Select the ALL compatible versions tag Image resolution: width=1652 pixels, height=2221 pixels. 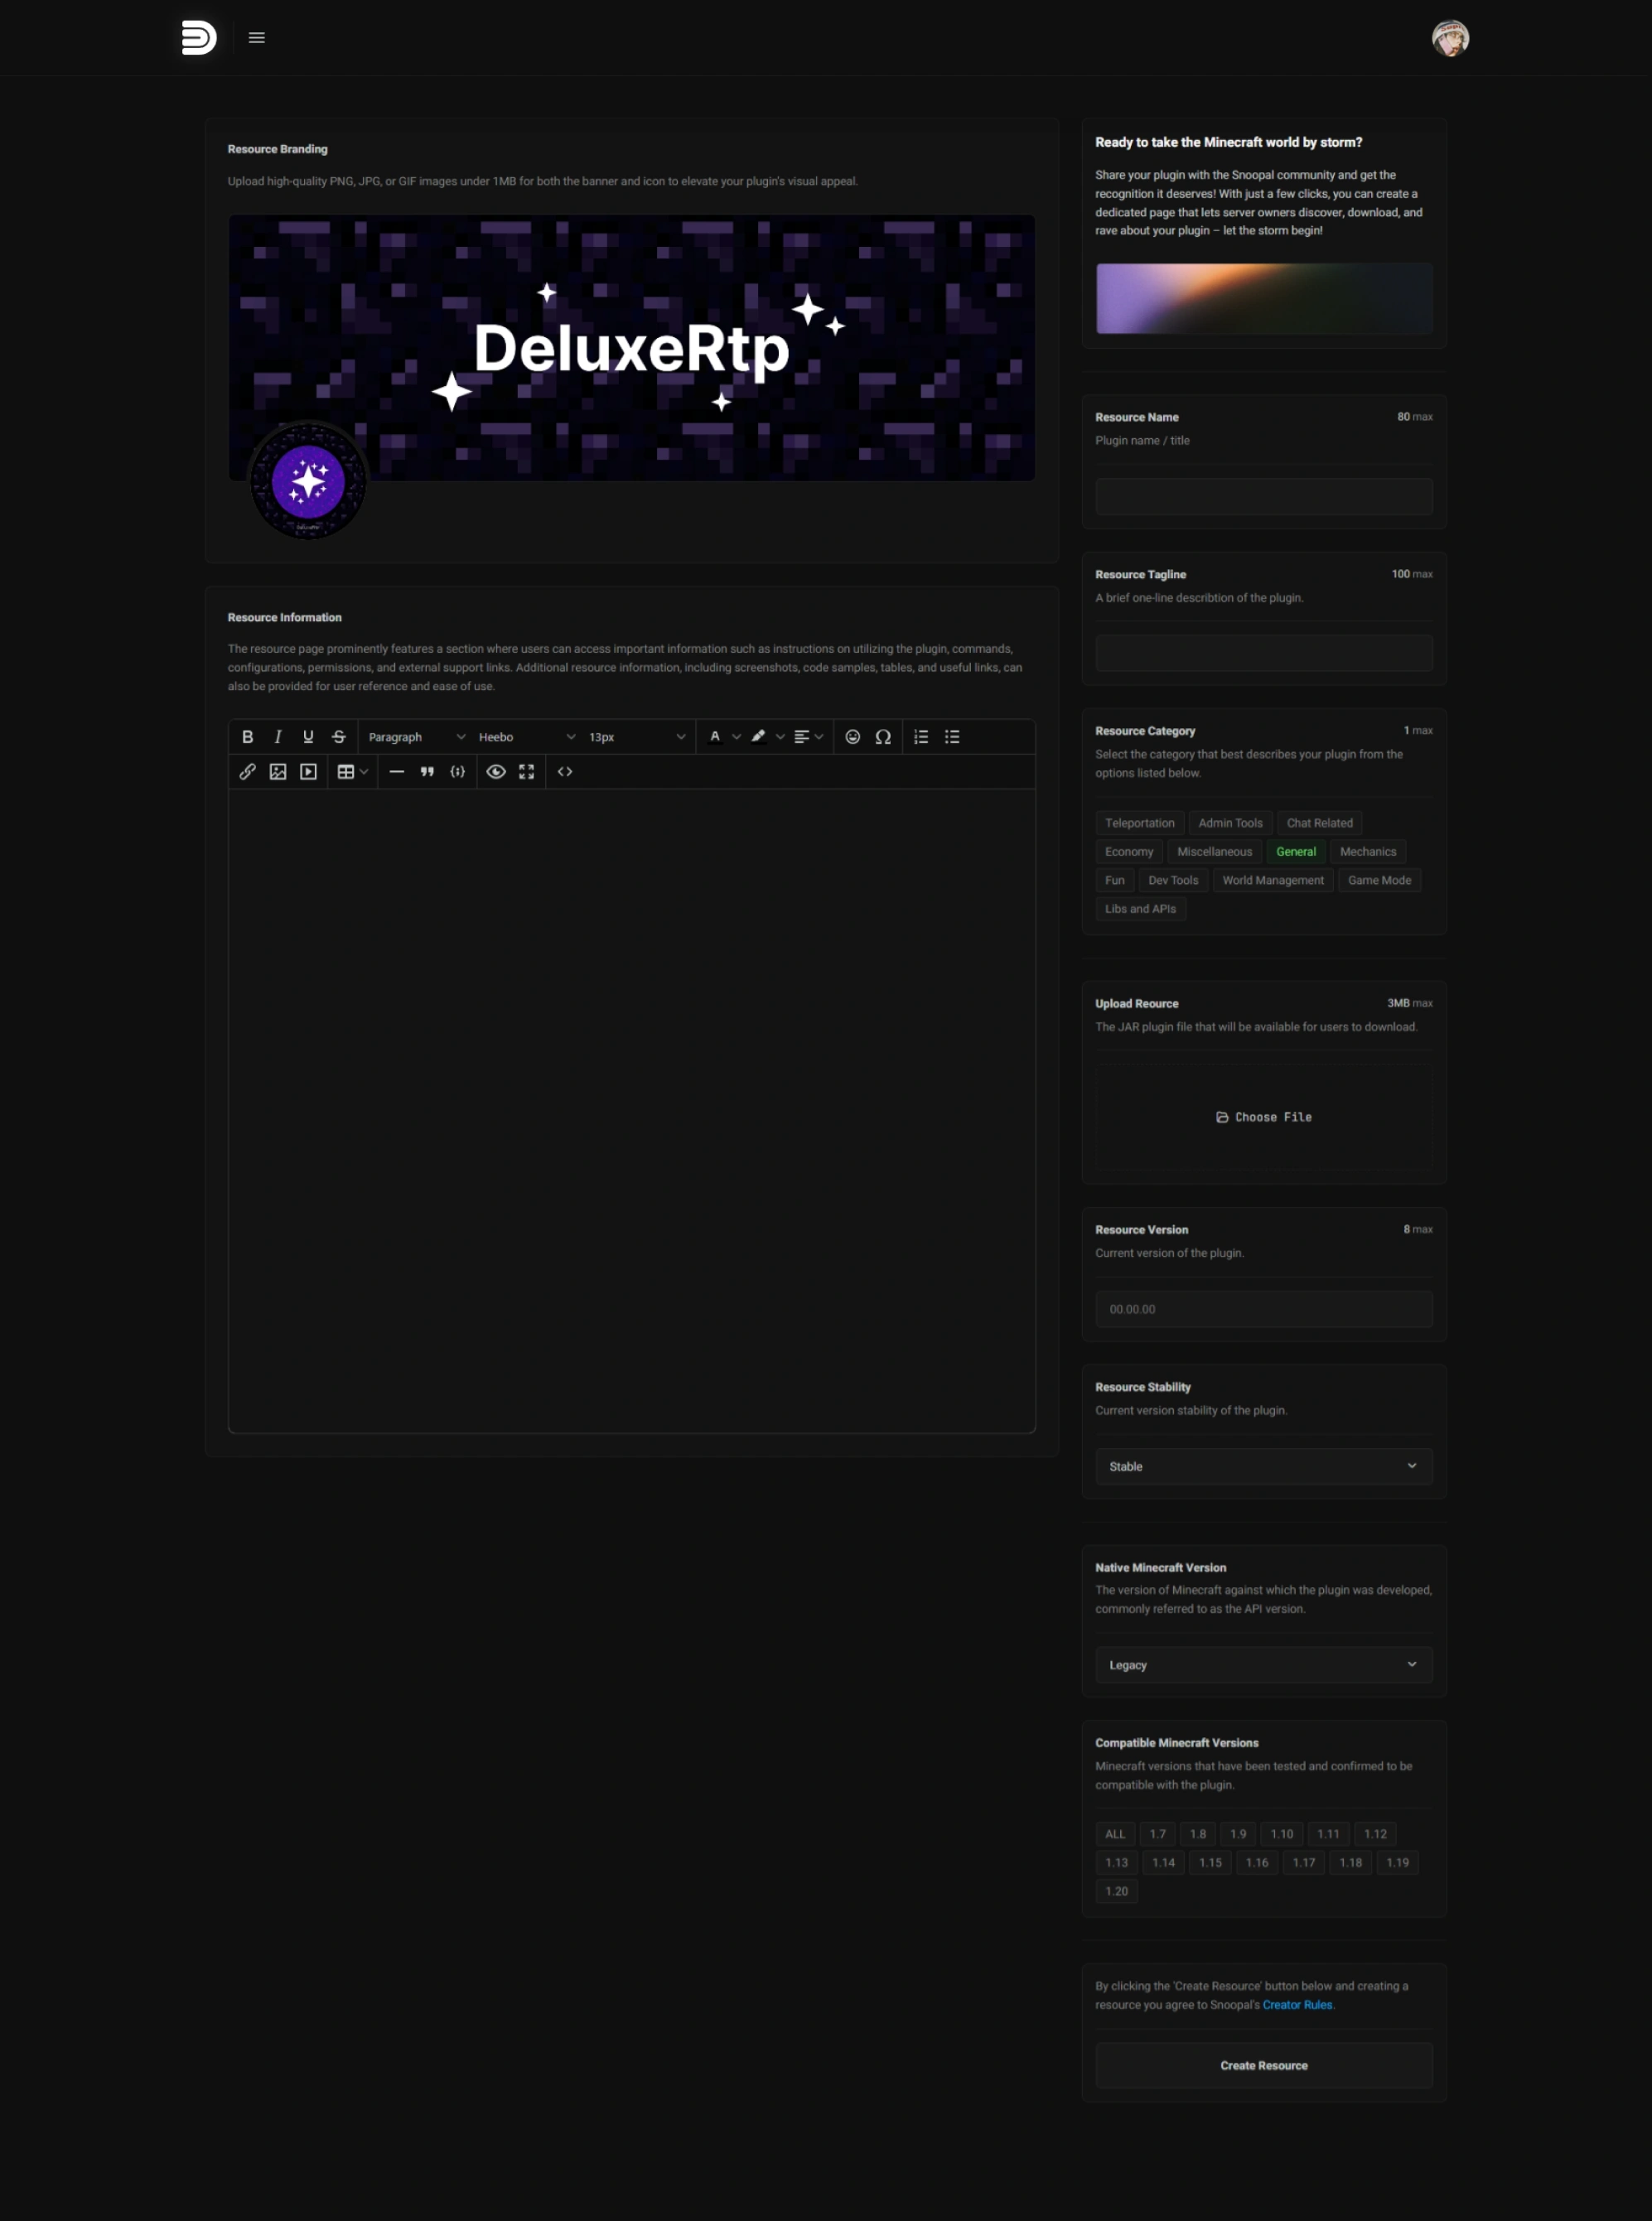tap(1114, 1834)
